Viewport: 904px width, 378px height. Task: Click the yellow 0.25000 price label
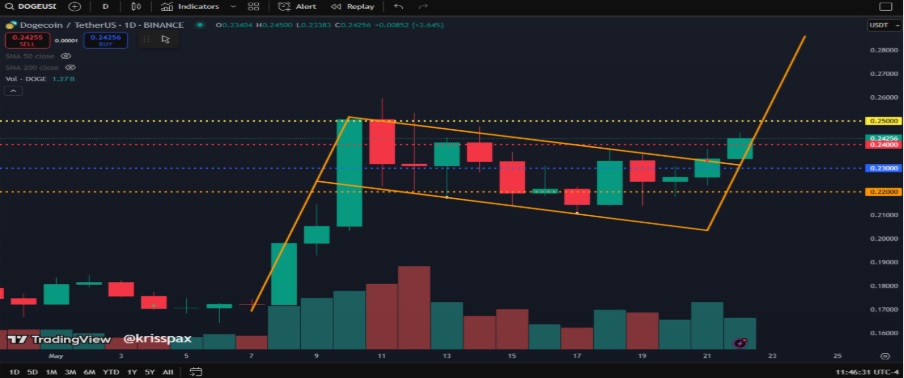882,121
